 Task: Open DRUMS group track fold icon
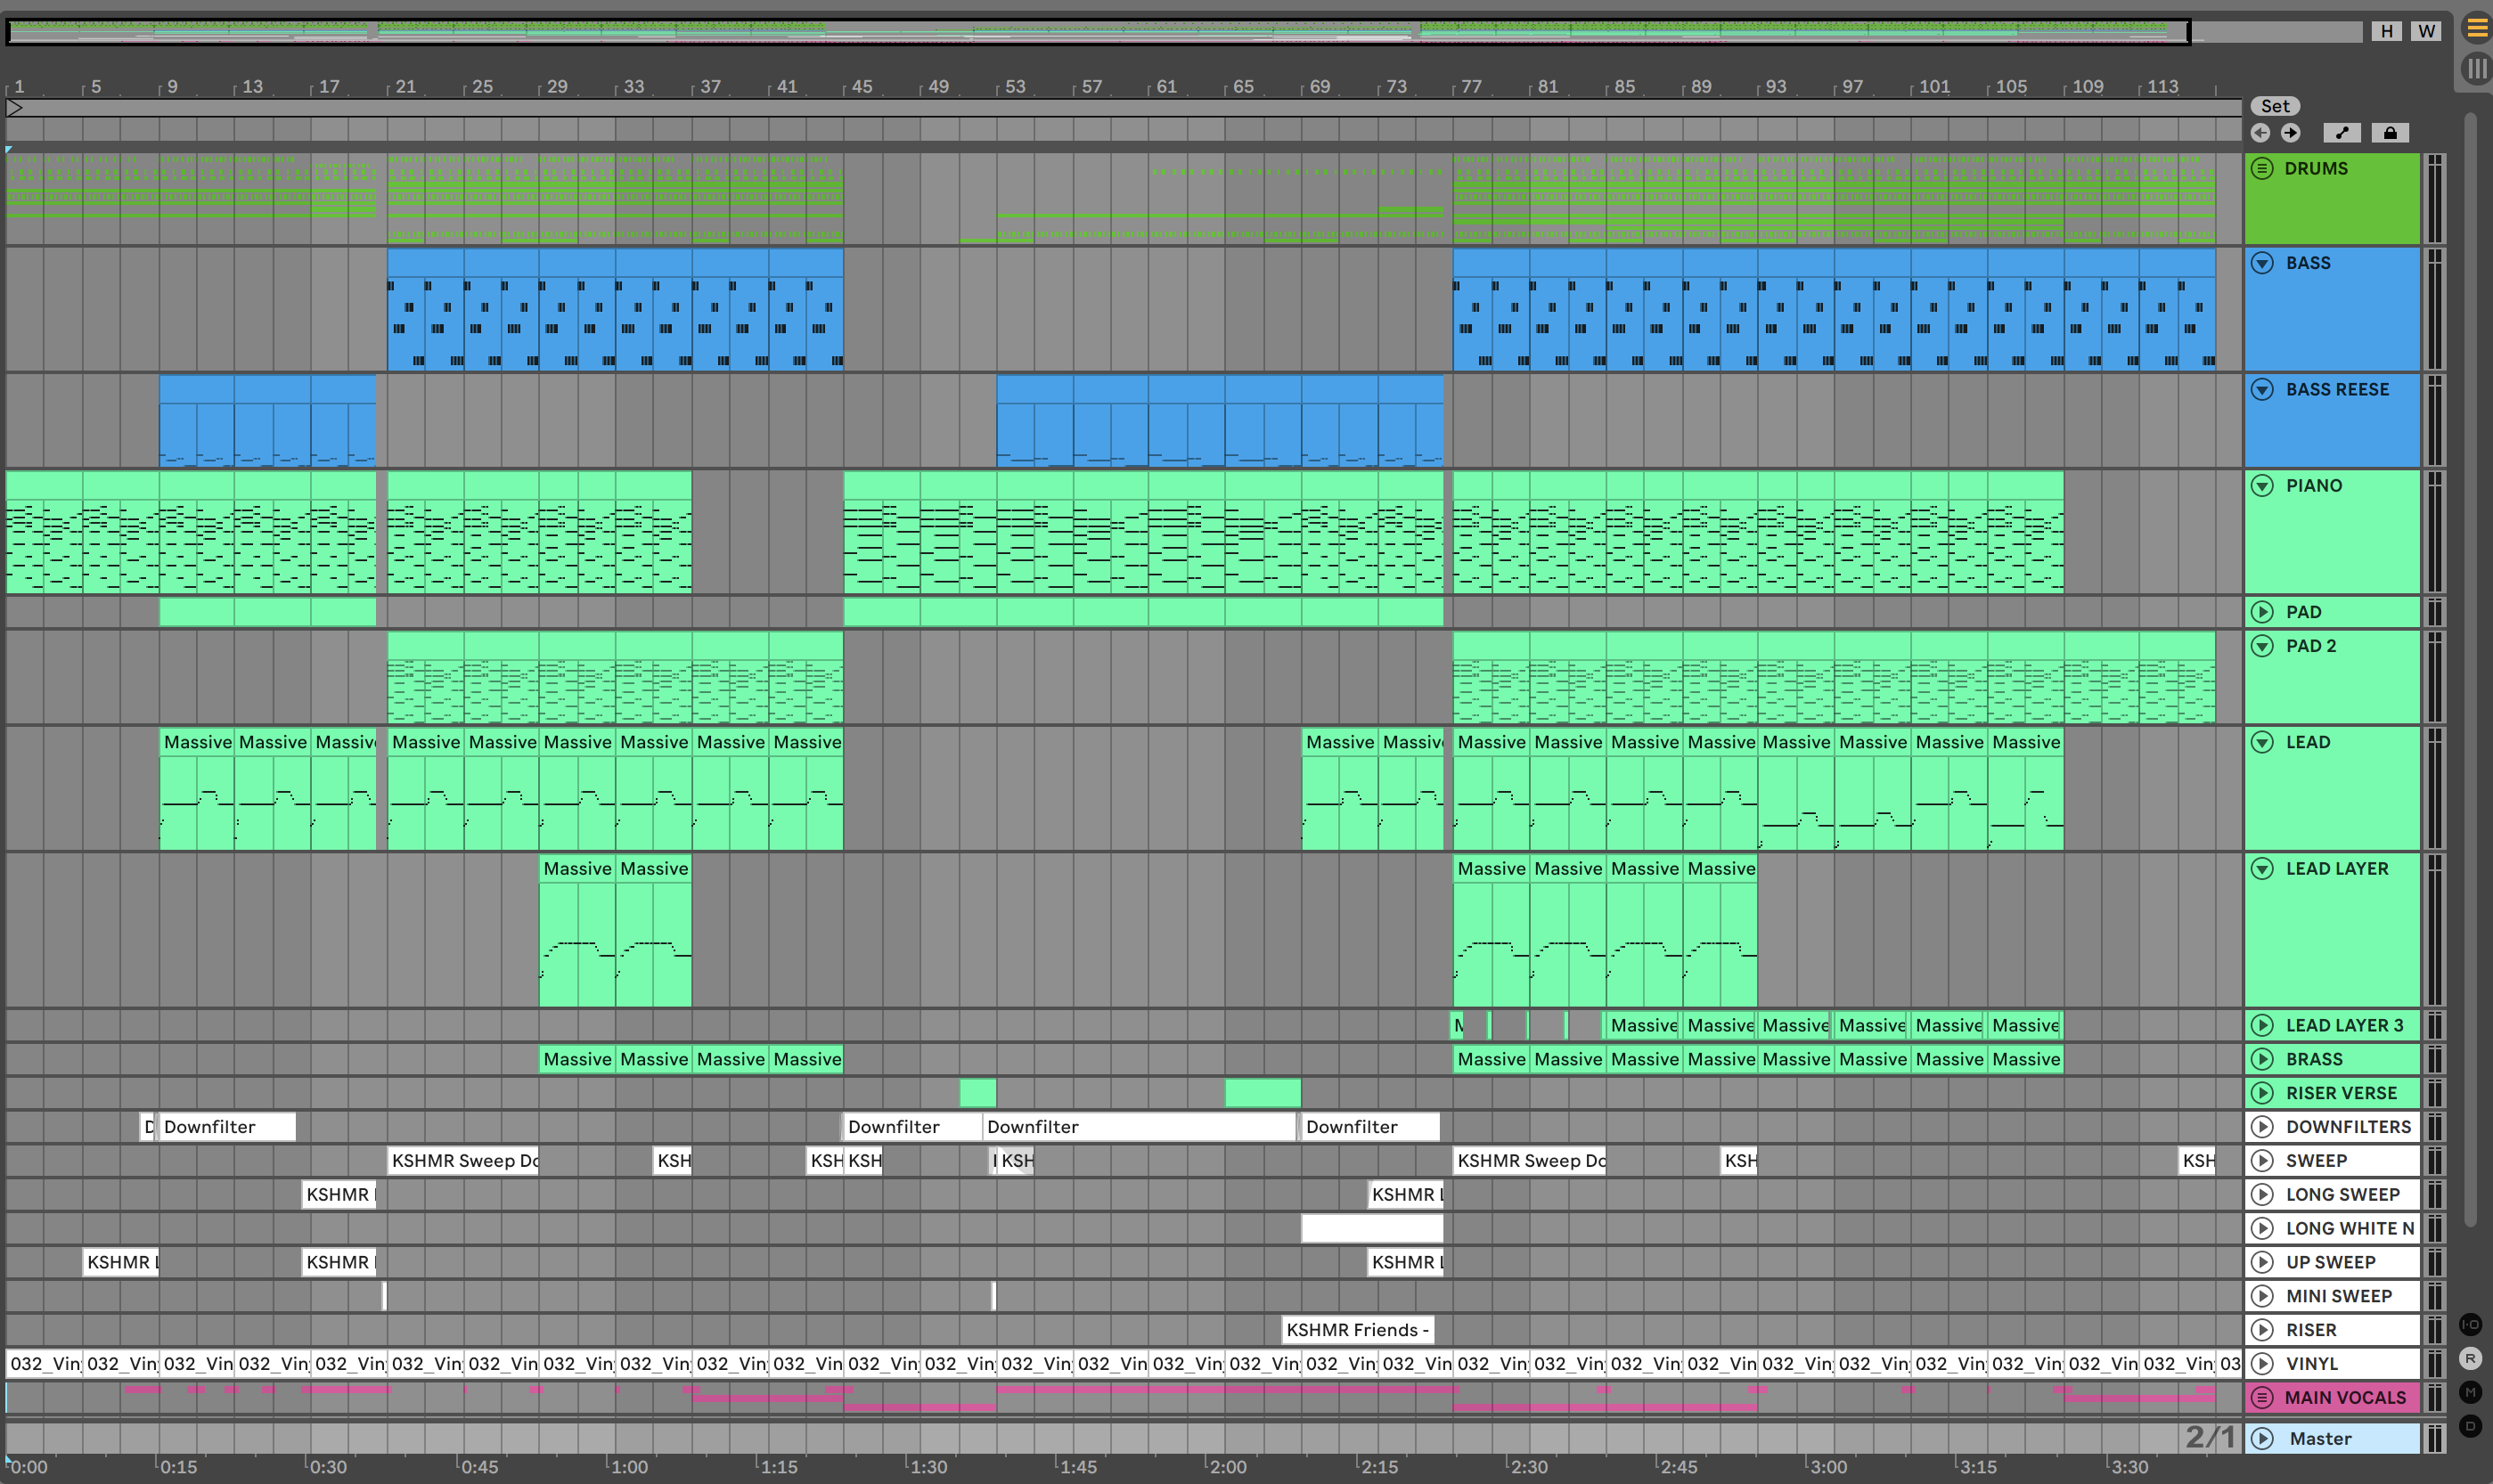coord(2262,168)
